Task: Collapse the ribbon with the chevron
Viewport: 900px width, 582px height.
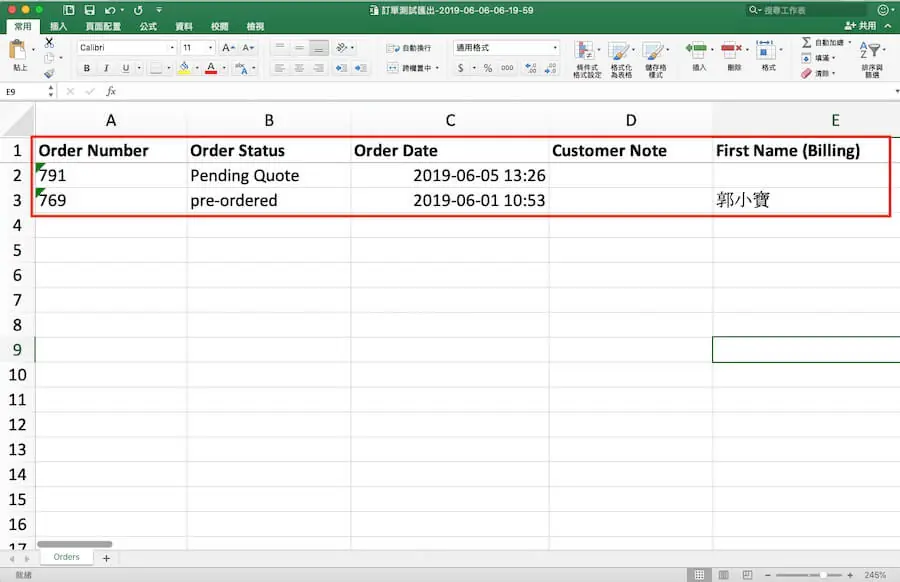Action: tap(888, 26)
